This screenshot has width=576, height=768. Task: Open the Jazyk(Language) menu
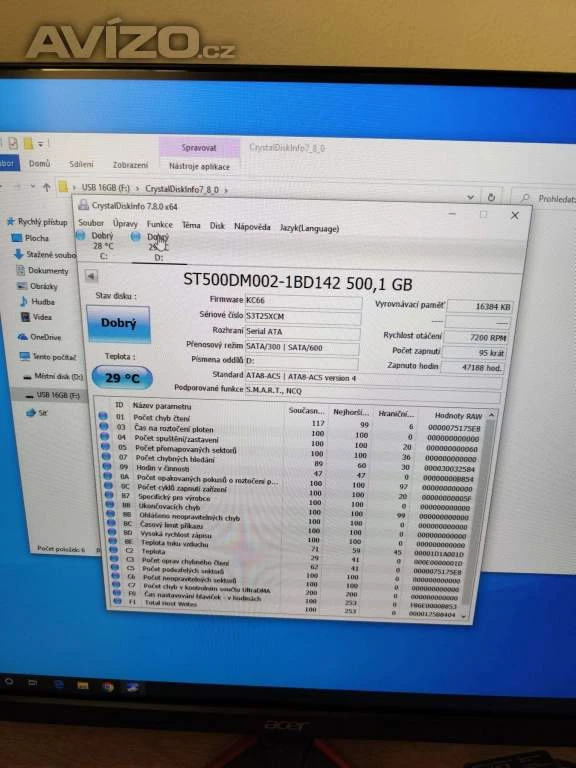(309, 228)
